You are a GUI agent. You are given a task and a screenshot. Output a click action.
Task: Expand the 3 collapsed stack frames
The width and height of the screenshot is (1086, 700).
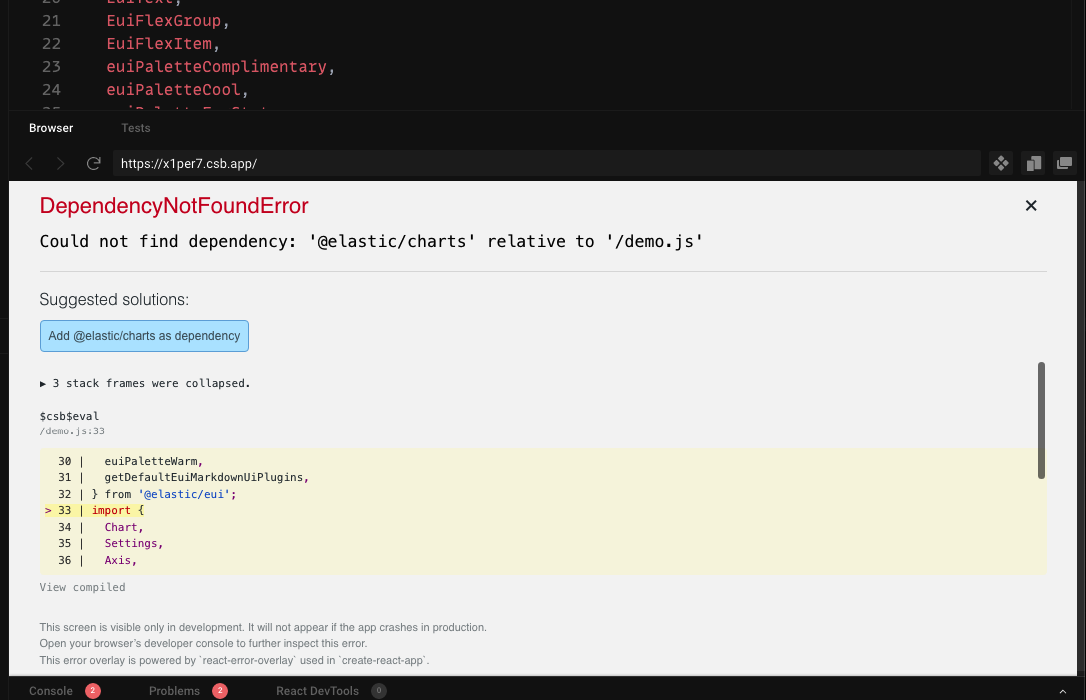click(x=145, y=383)
